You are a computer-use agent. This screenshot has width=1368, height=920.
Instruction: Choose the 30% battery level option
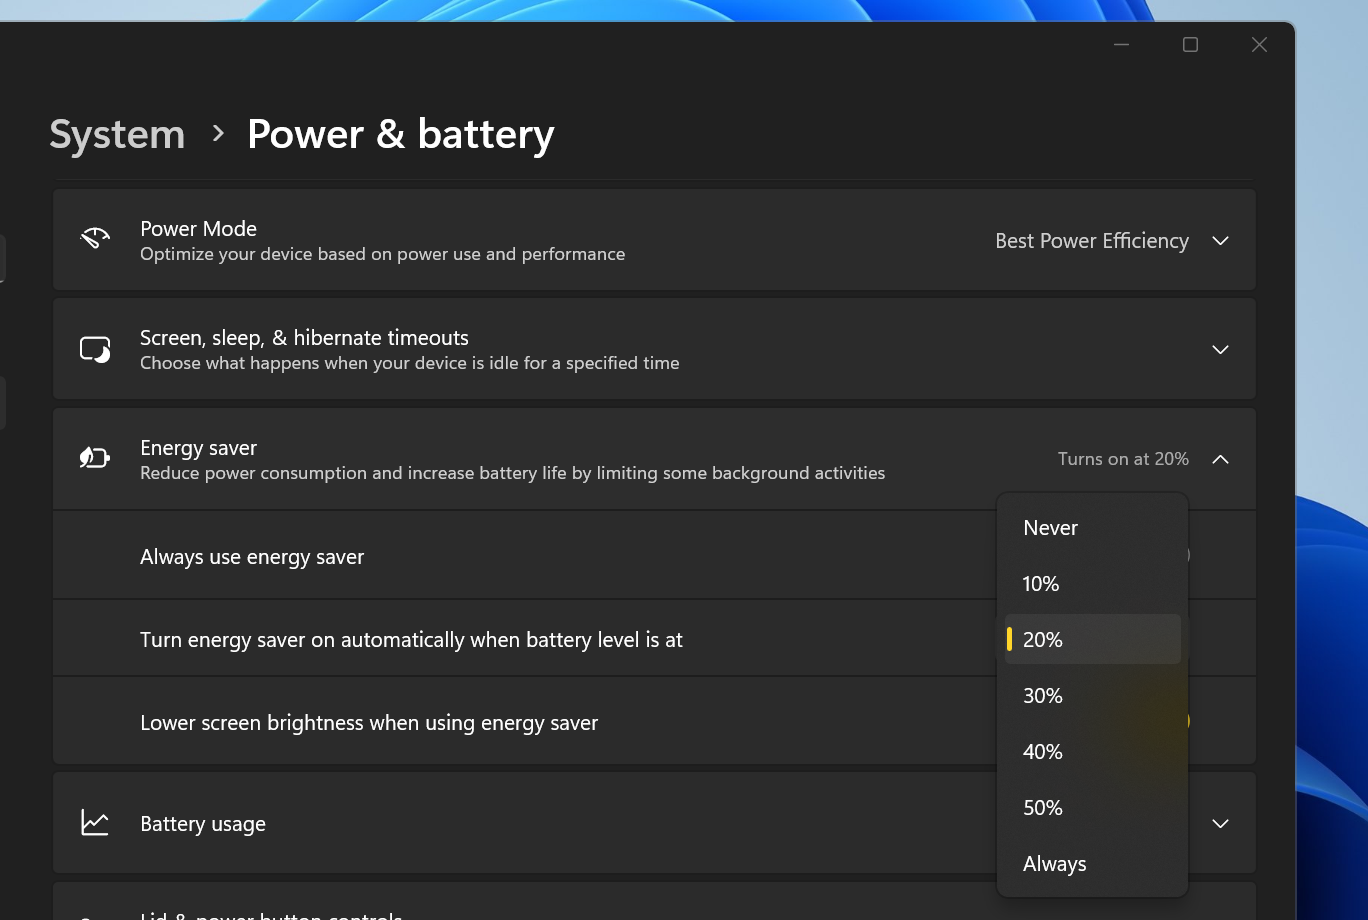coord(1043,695)
